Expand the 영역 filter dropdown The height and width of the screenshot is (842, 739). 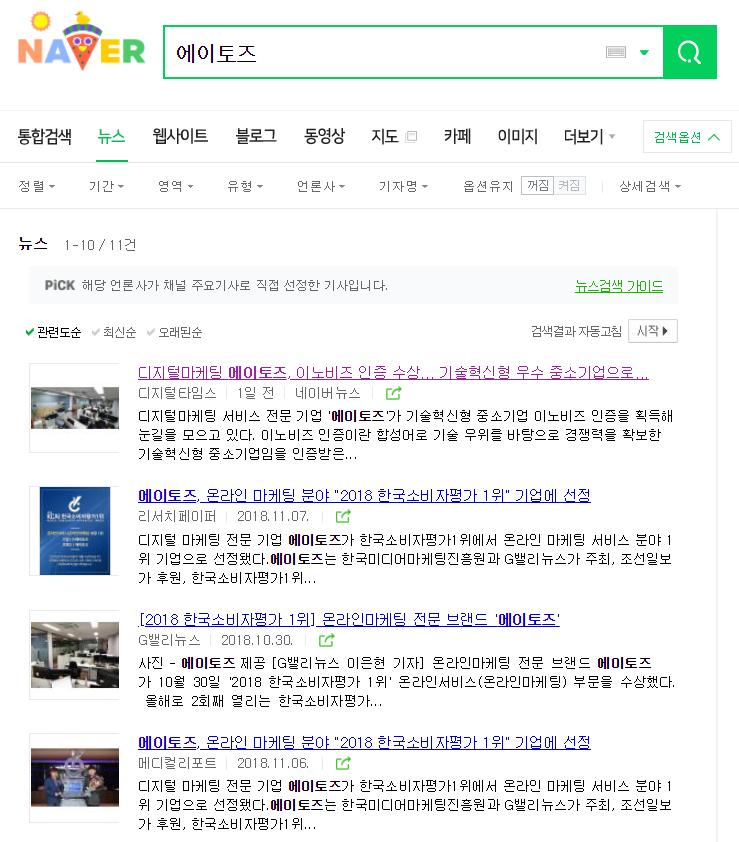coord(176,186)
